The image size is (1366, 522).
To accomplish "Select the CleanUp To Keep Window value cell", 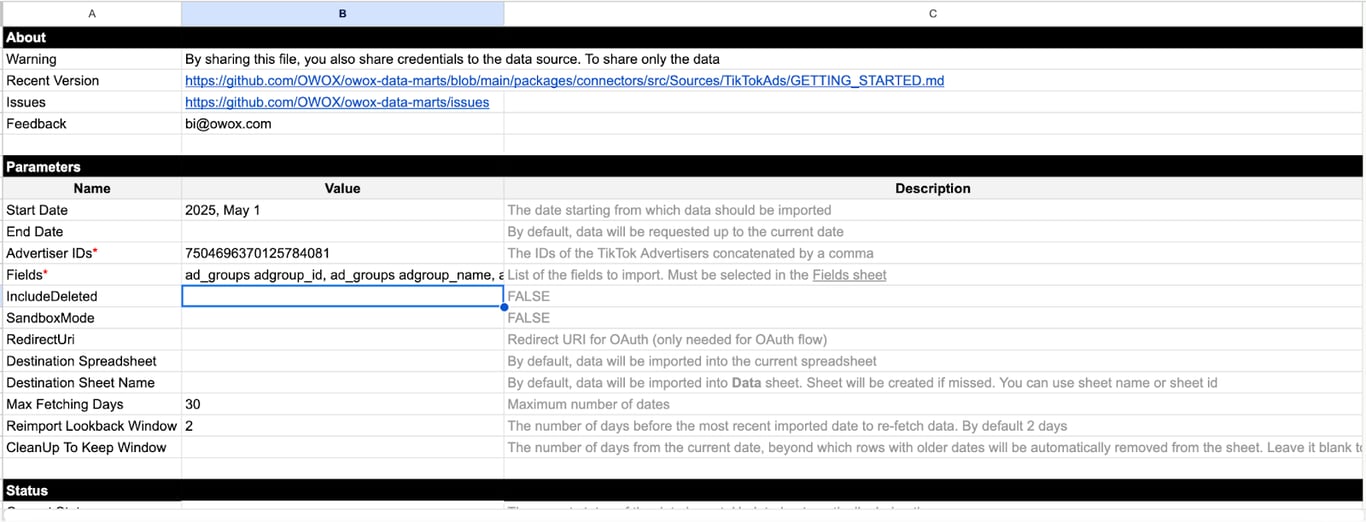I will 343,447.
